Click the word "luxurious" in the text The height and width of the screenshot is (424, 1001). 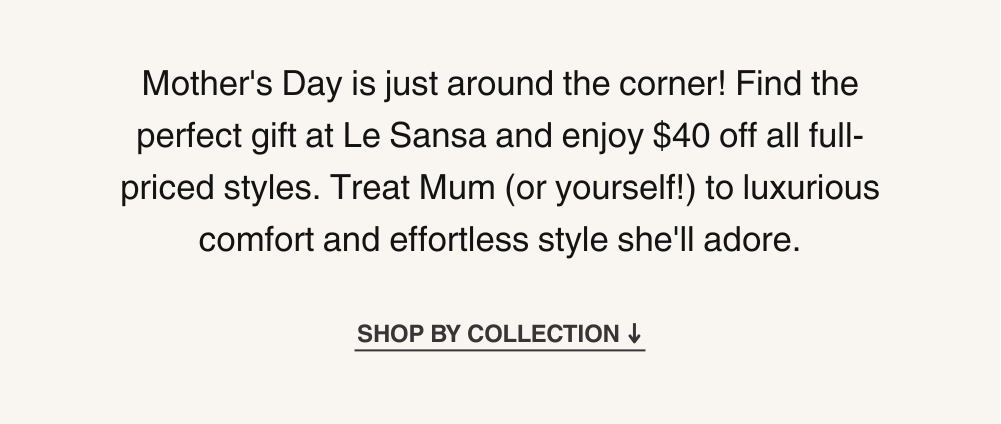point(811,188)
